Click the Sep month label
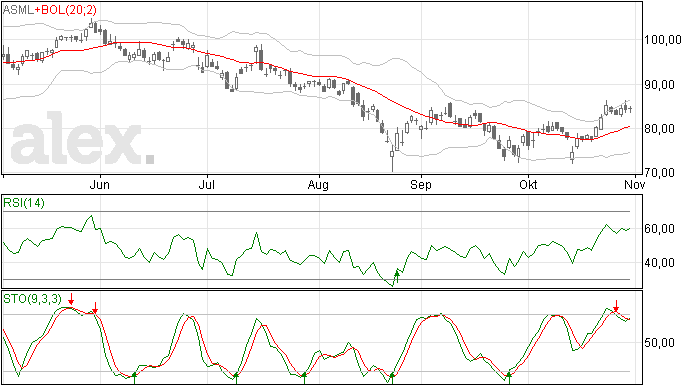 click(x=421, y=185)
